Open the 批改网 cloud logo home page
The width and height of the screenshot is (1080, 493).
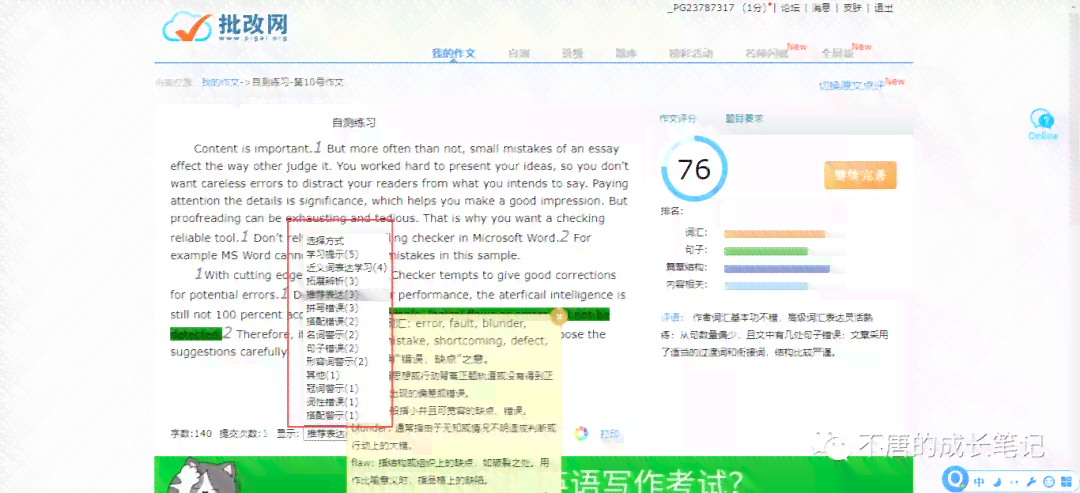[225, 27]
